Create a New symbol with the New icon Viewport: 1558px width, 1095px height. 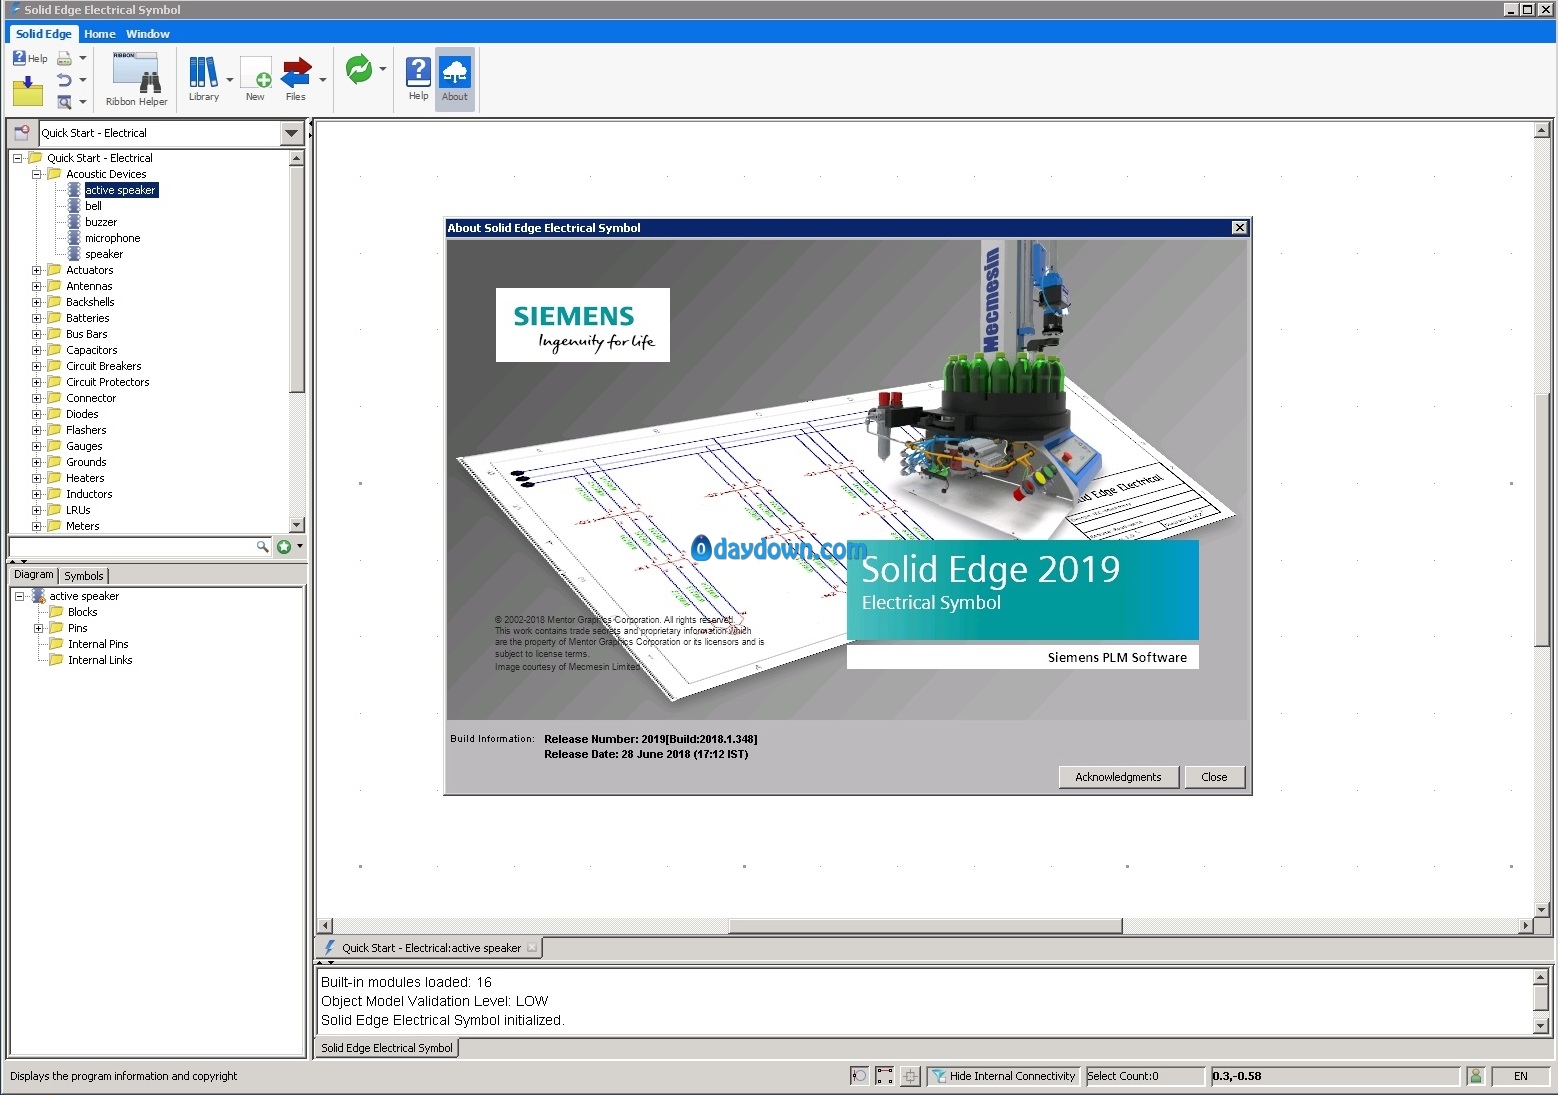click(256, 79)
